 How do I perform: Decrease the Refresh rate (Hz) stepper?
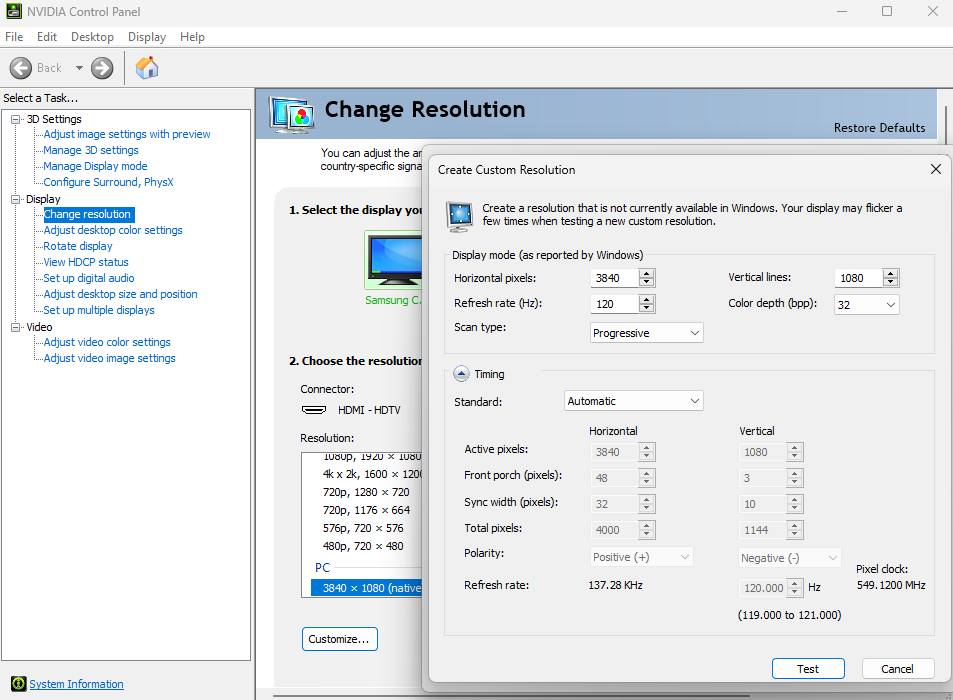click(x=647, y=308)
